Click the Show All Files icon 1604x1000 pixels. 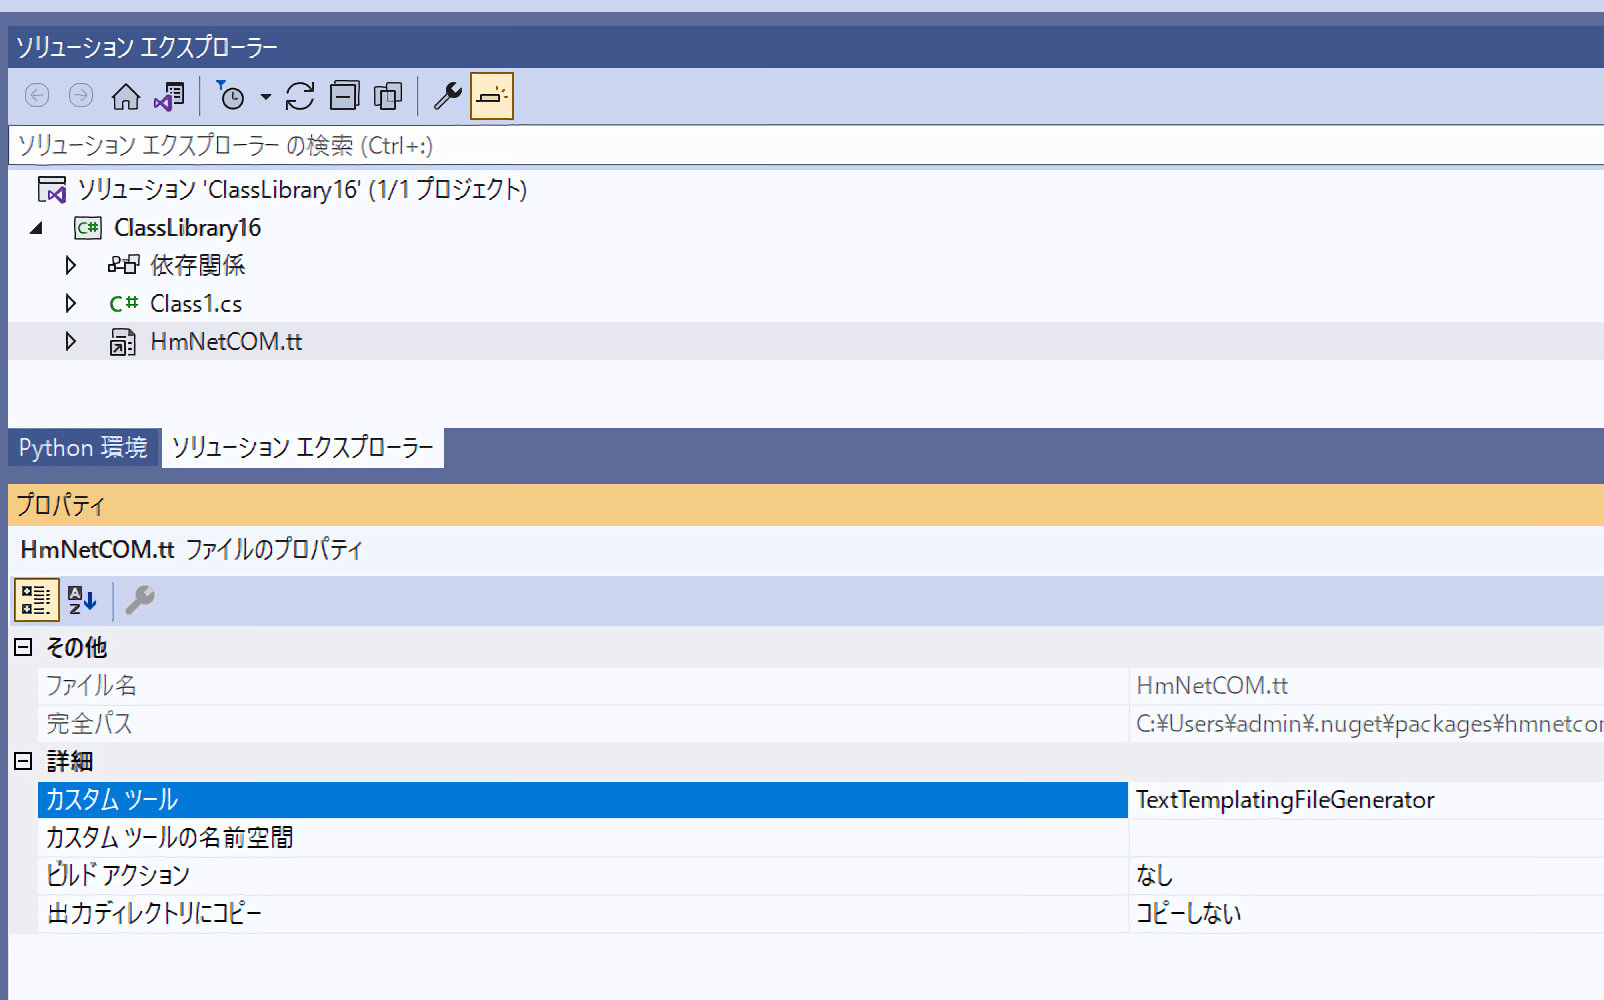(x=388, y=96)
